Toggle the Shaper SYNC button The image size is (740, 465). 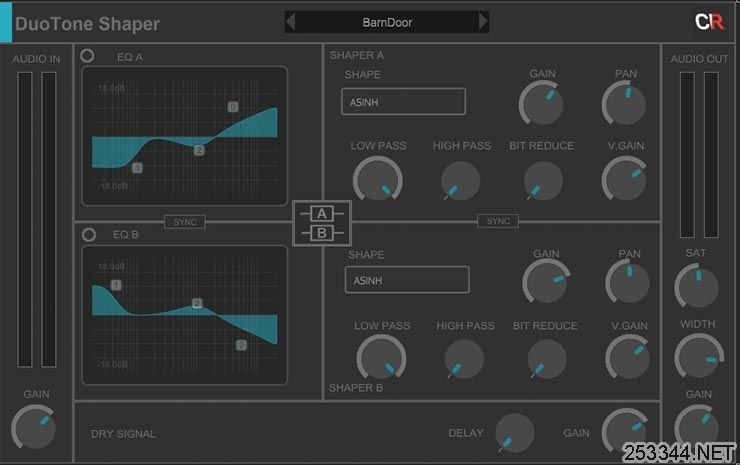pos(498,221)
